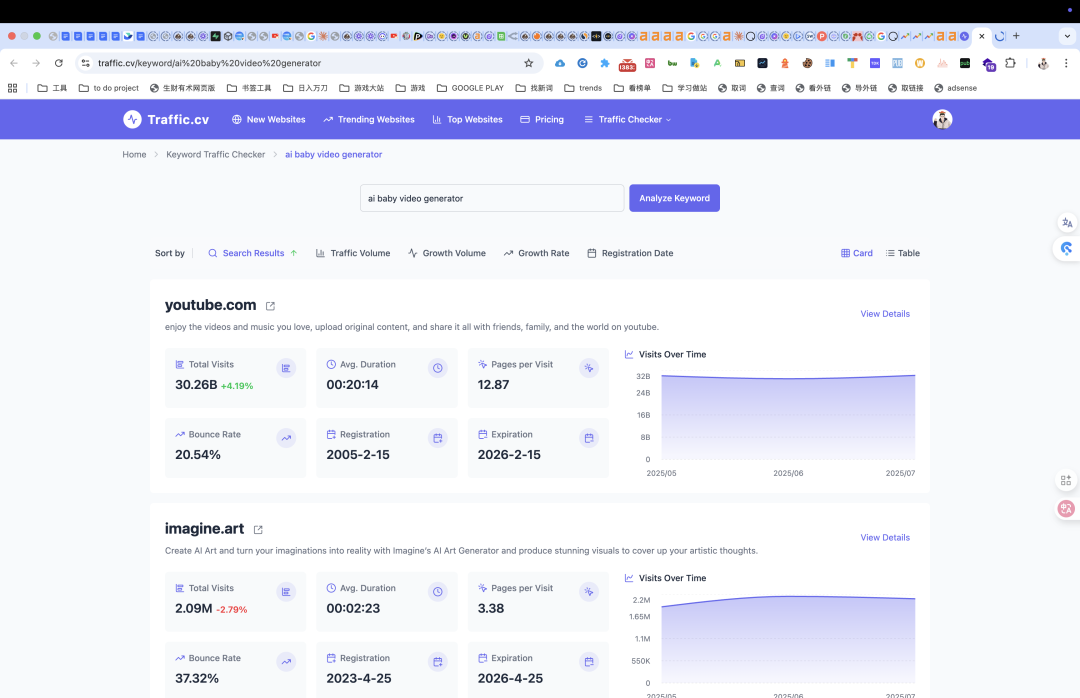Sort by Traffic Volume
Image resolution: width=1080 pixels, height=698 pixels.
[353, 253]
